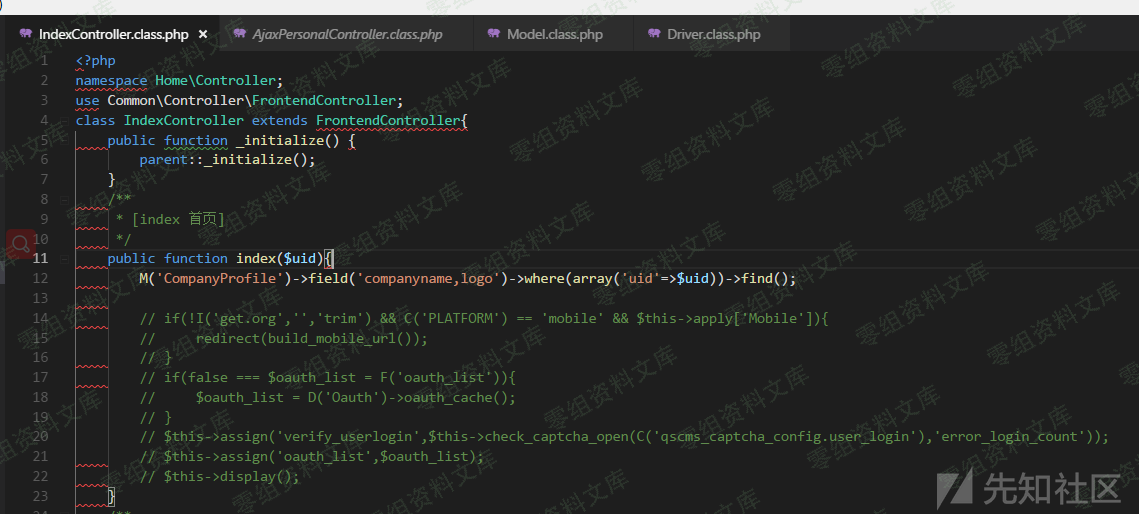
Task: Click the parent::_initialize() call on line 6
Action: coord(227,160)
